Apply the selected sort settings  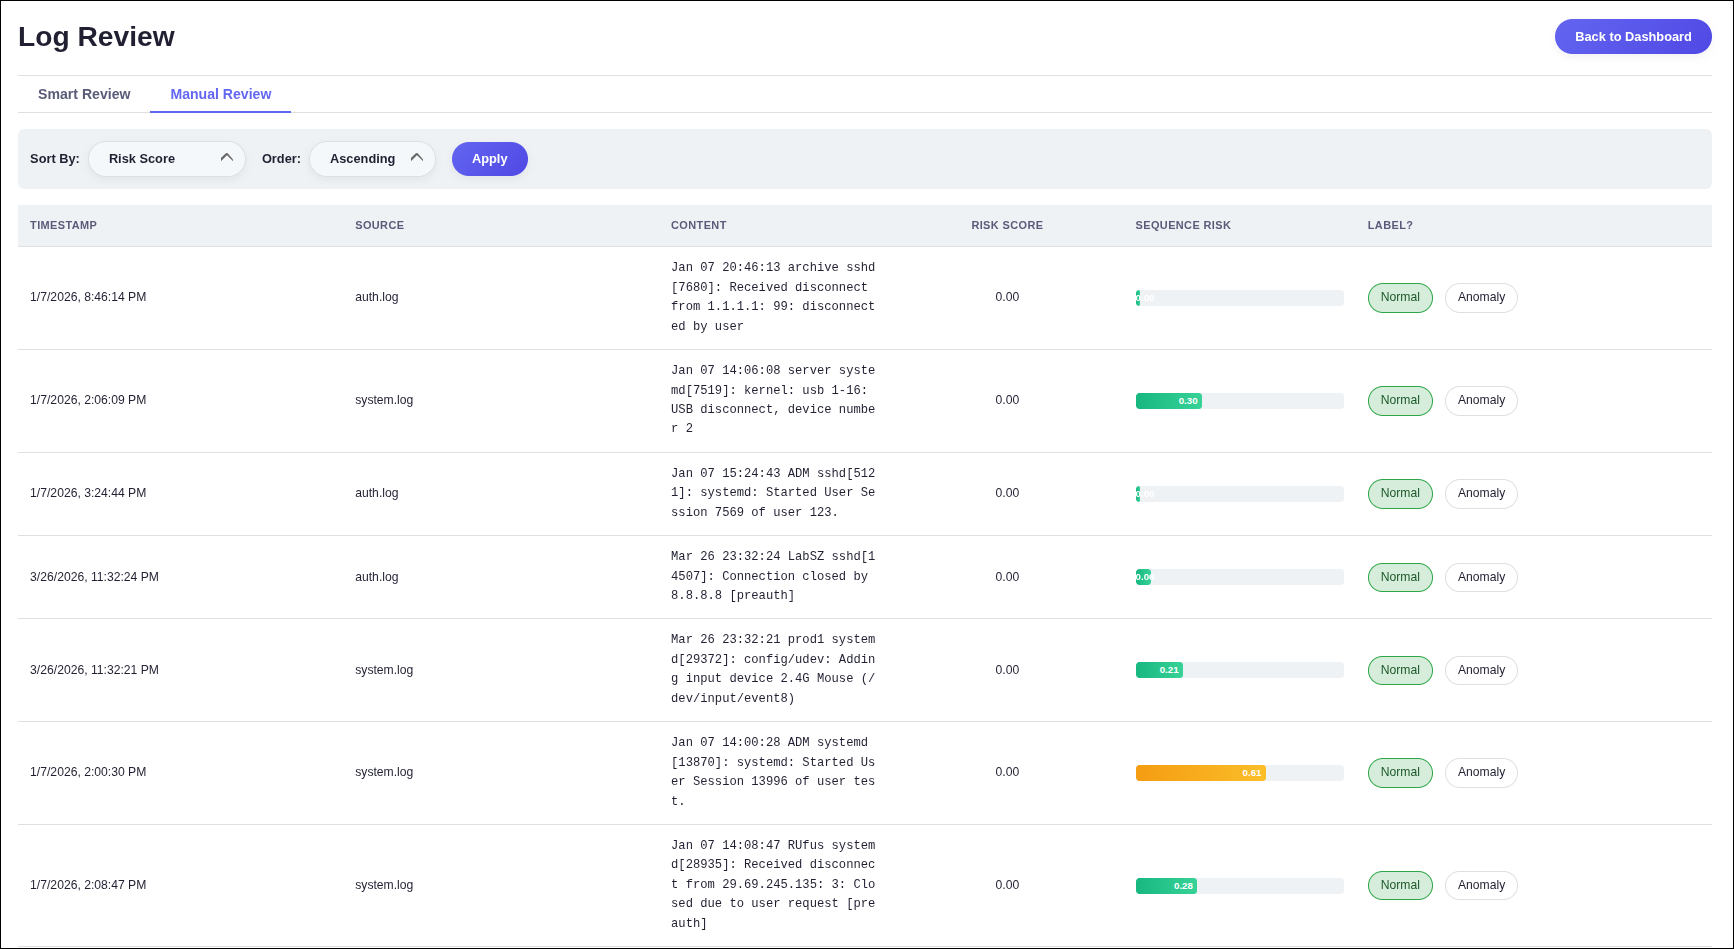(x=490, y=159)
